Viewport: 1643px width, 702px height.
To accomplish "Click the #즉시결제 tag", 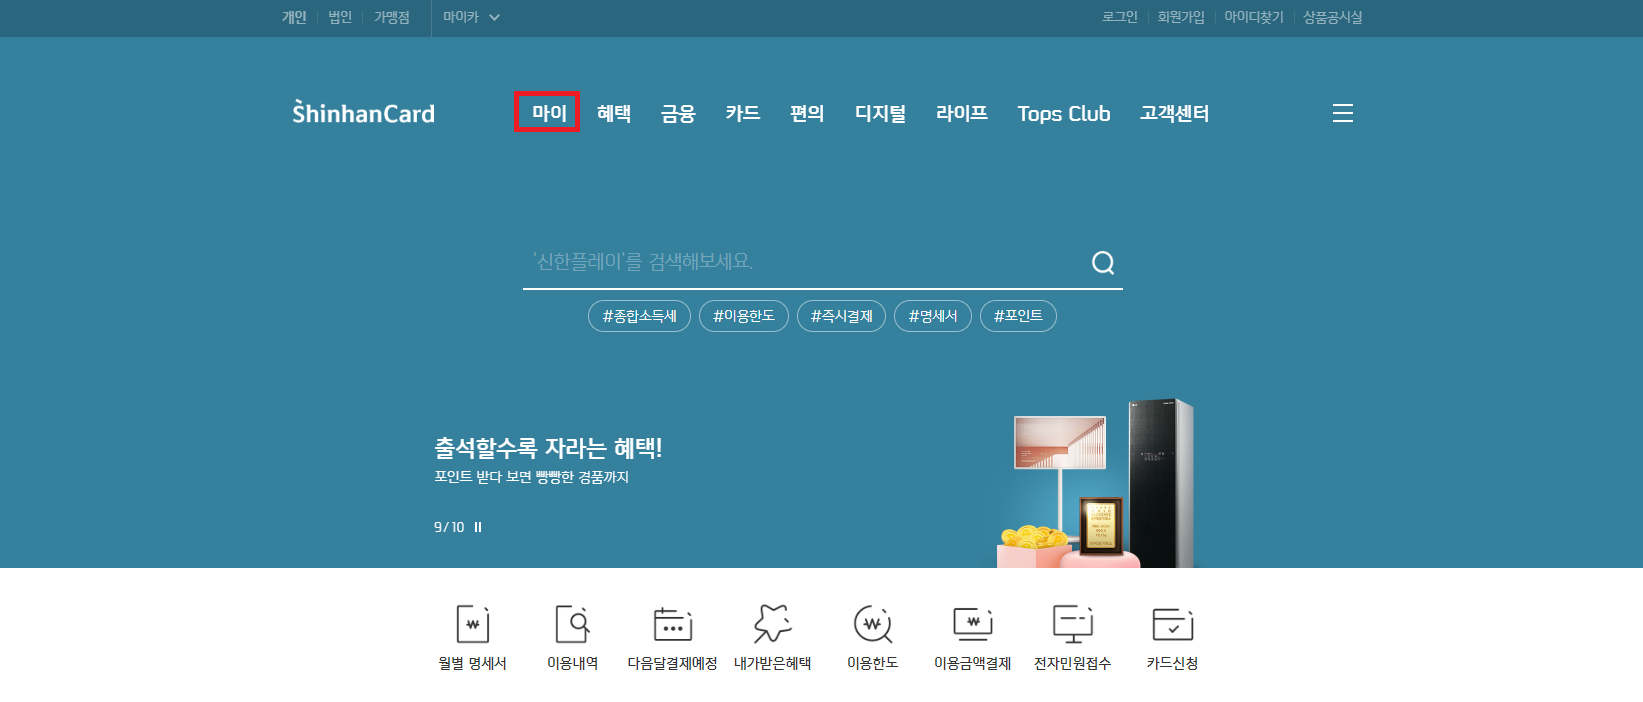I will tap(841, 316).
